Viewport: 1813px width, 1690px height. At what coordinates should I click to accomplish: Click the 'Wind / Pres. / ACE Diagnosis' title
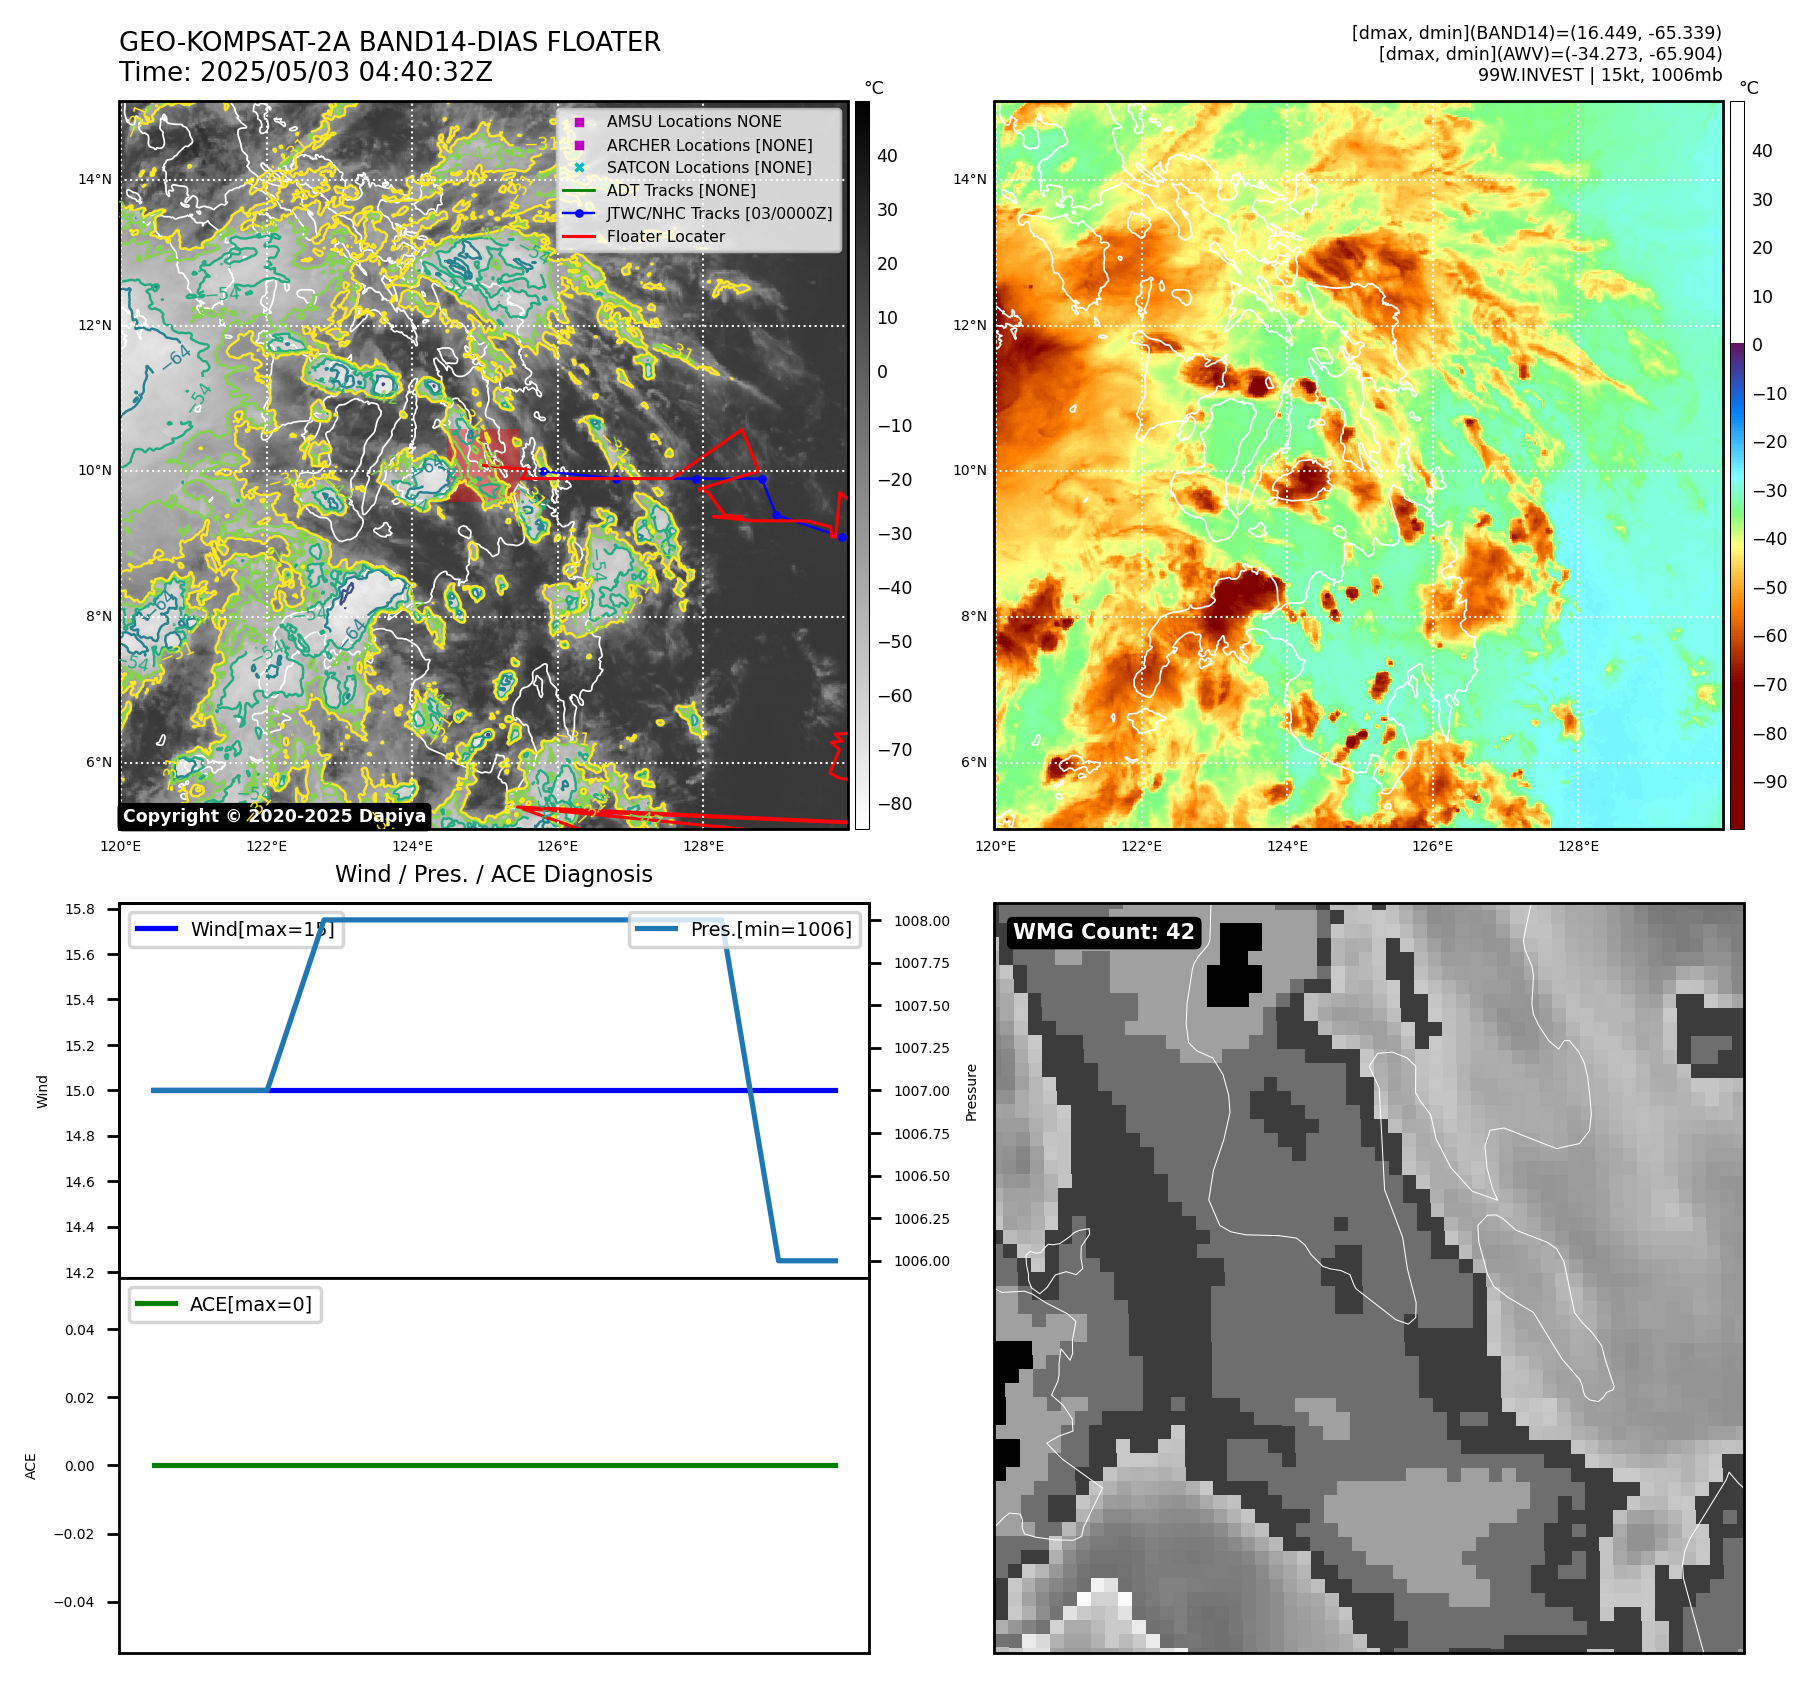494,874
